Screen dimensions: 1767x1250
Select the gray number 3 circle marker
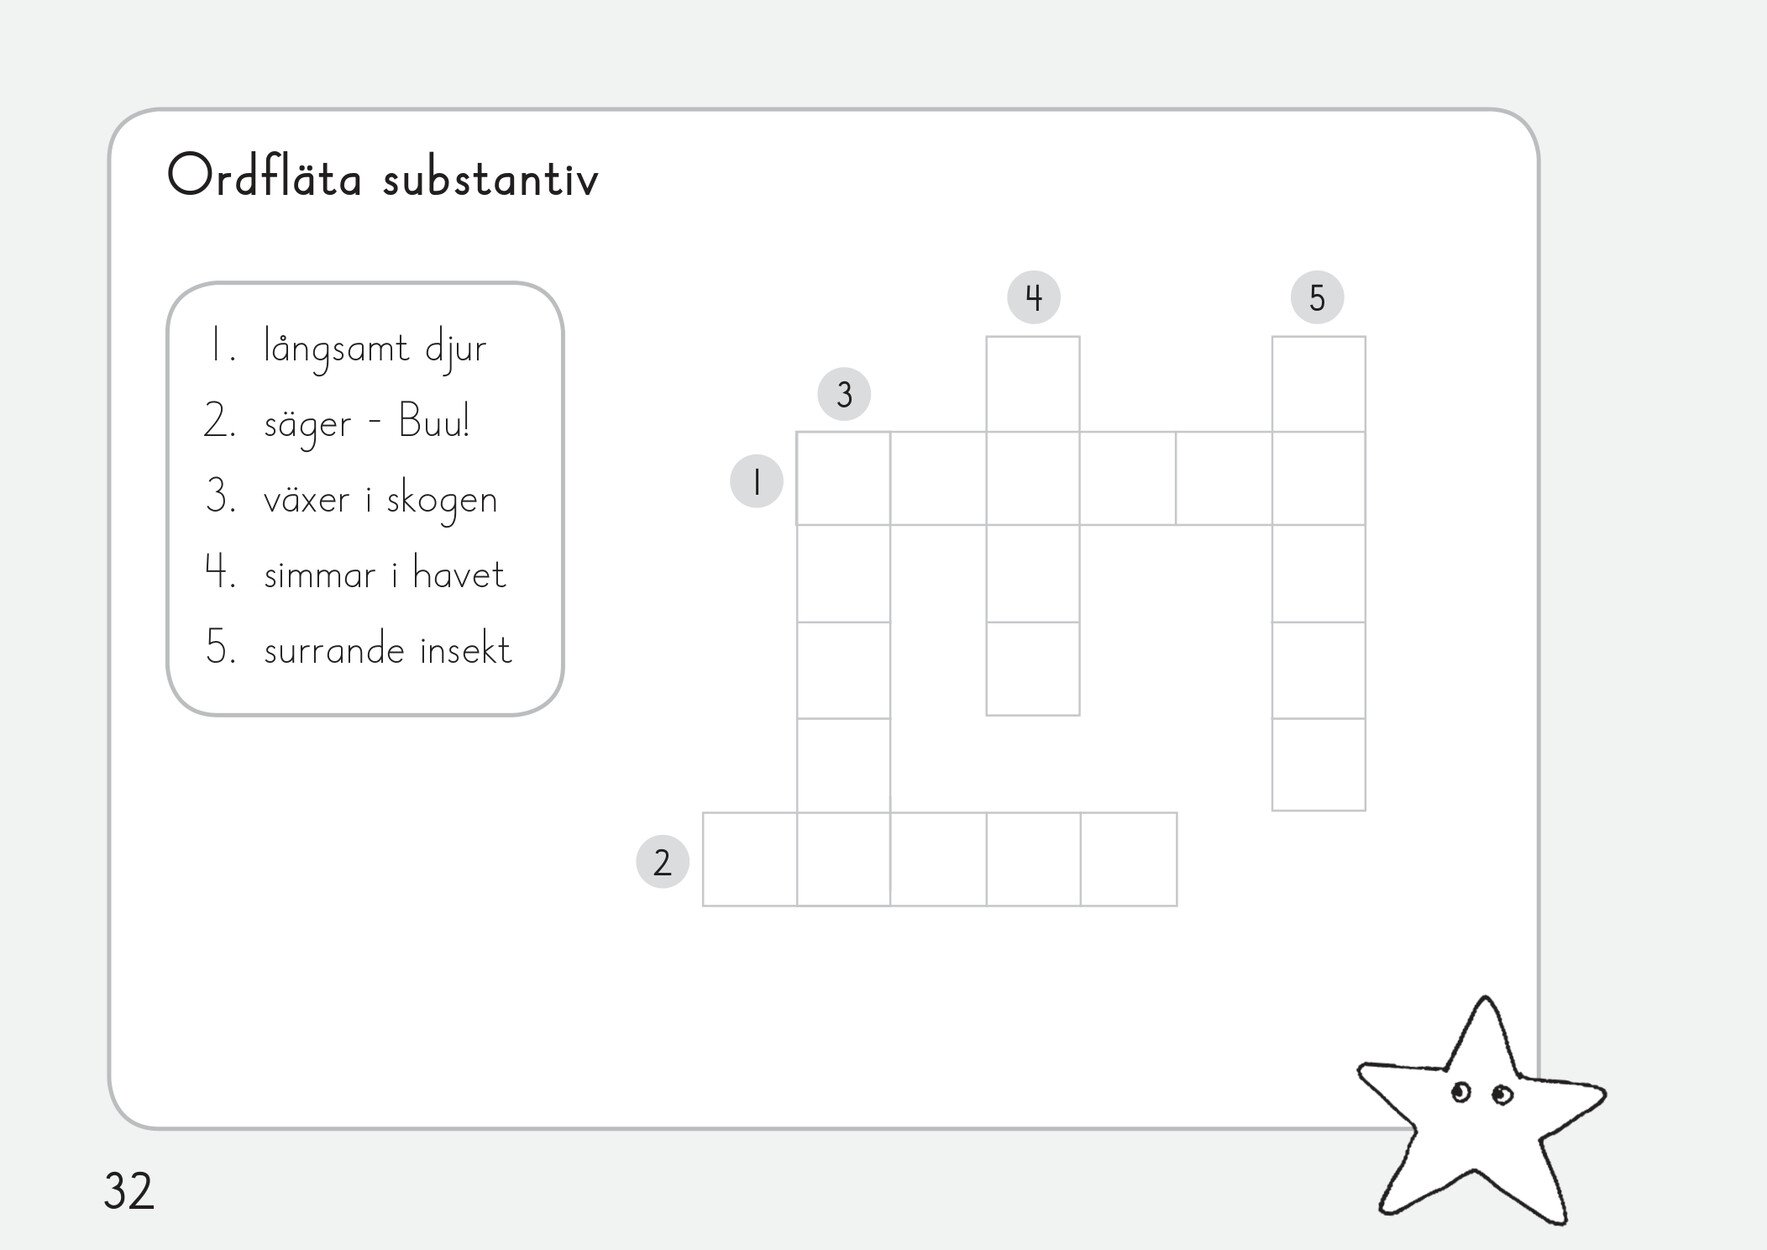pyautogui.click(x=844, y=394)
